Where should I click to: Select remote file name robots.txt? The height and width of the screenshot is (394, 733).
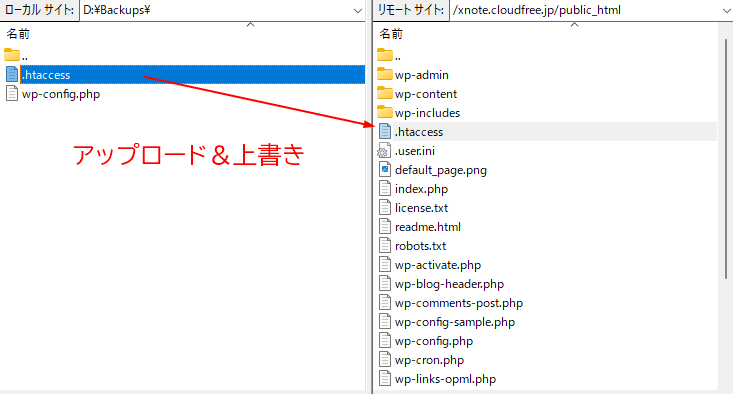[x=420, y=246]
